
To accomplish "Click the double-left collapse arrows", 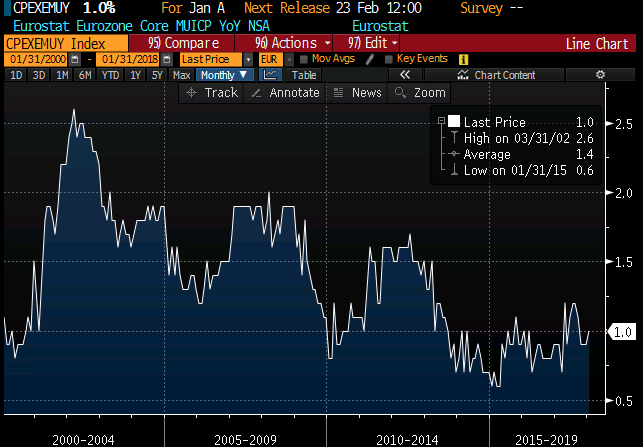I will 405,75.
